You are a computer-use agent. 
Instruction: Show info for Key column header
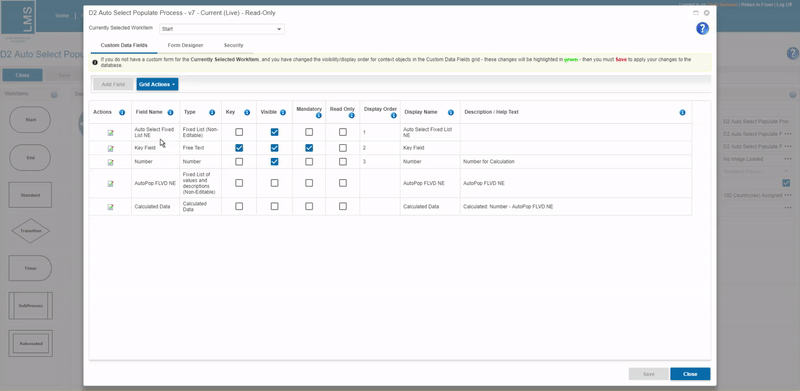tap(247, 112)
